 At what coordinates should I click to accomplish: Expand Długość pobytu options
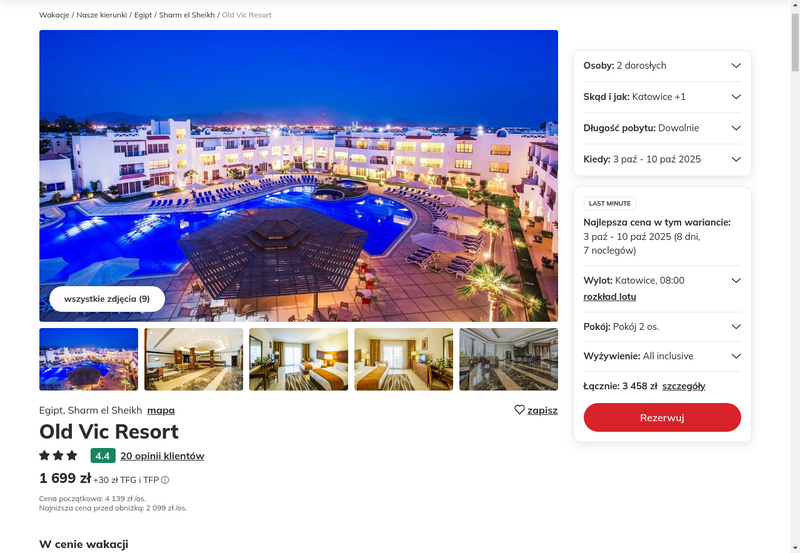(662, 128)
